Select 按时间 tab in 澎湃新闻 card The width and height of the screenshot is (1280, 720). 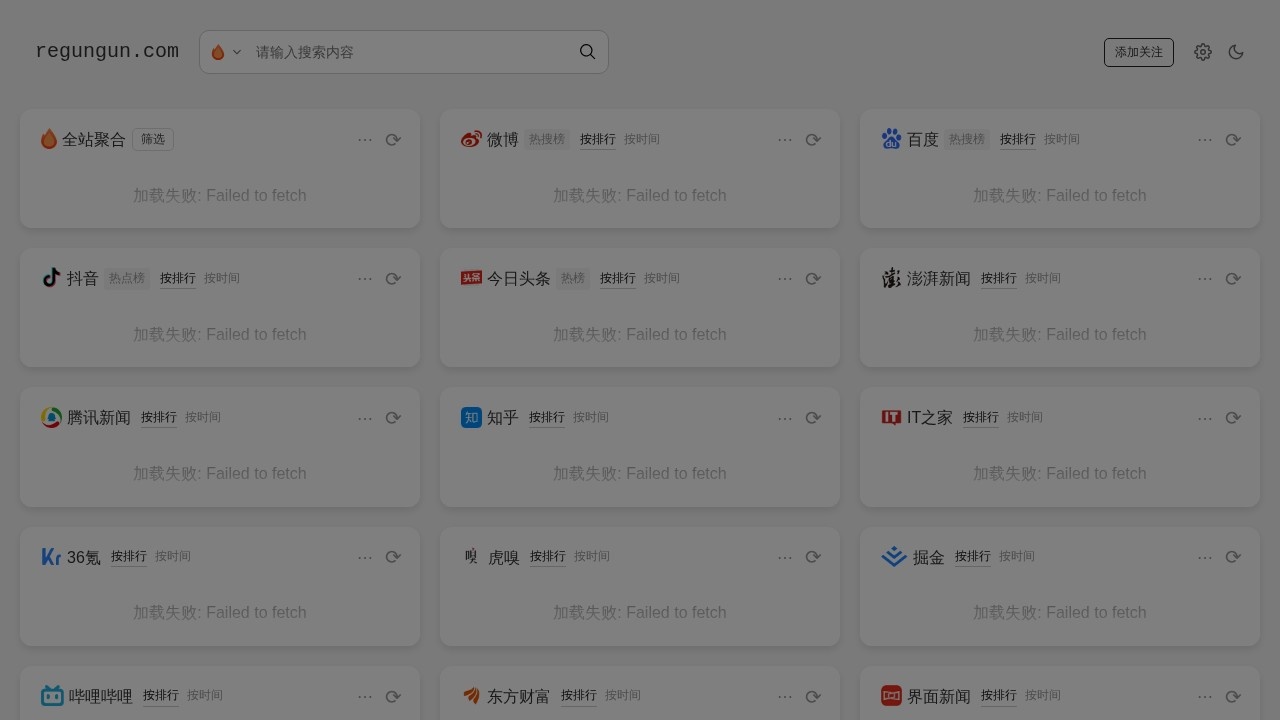point(1043,278)
